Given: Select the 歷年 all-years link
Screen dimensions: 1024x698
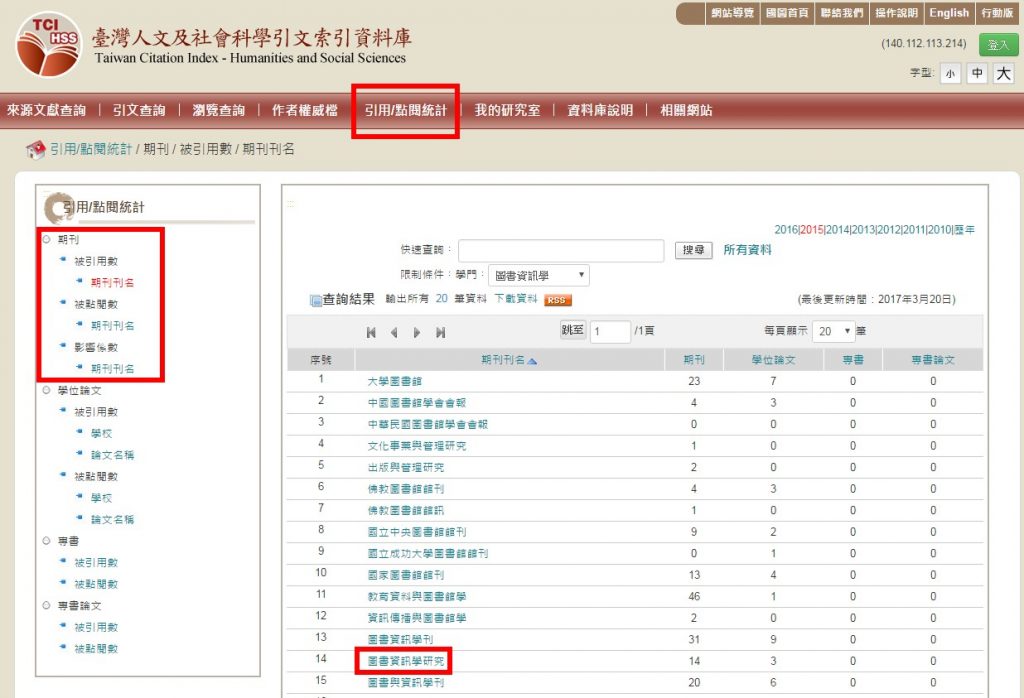Looking at the screenshot, I should (x=964, y=230).
